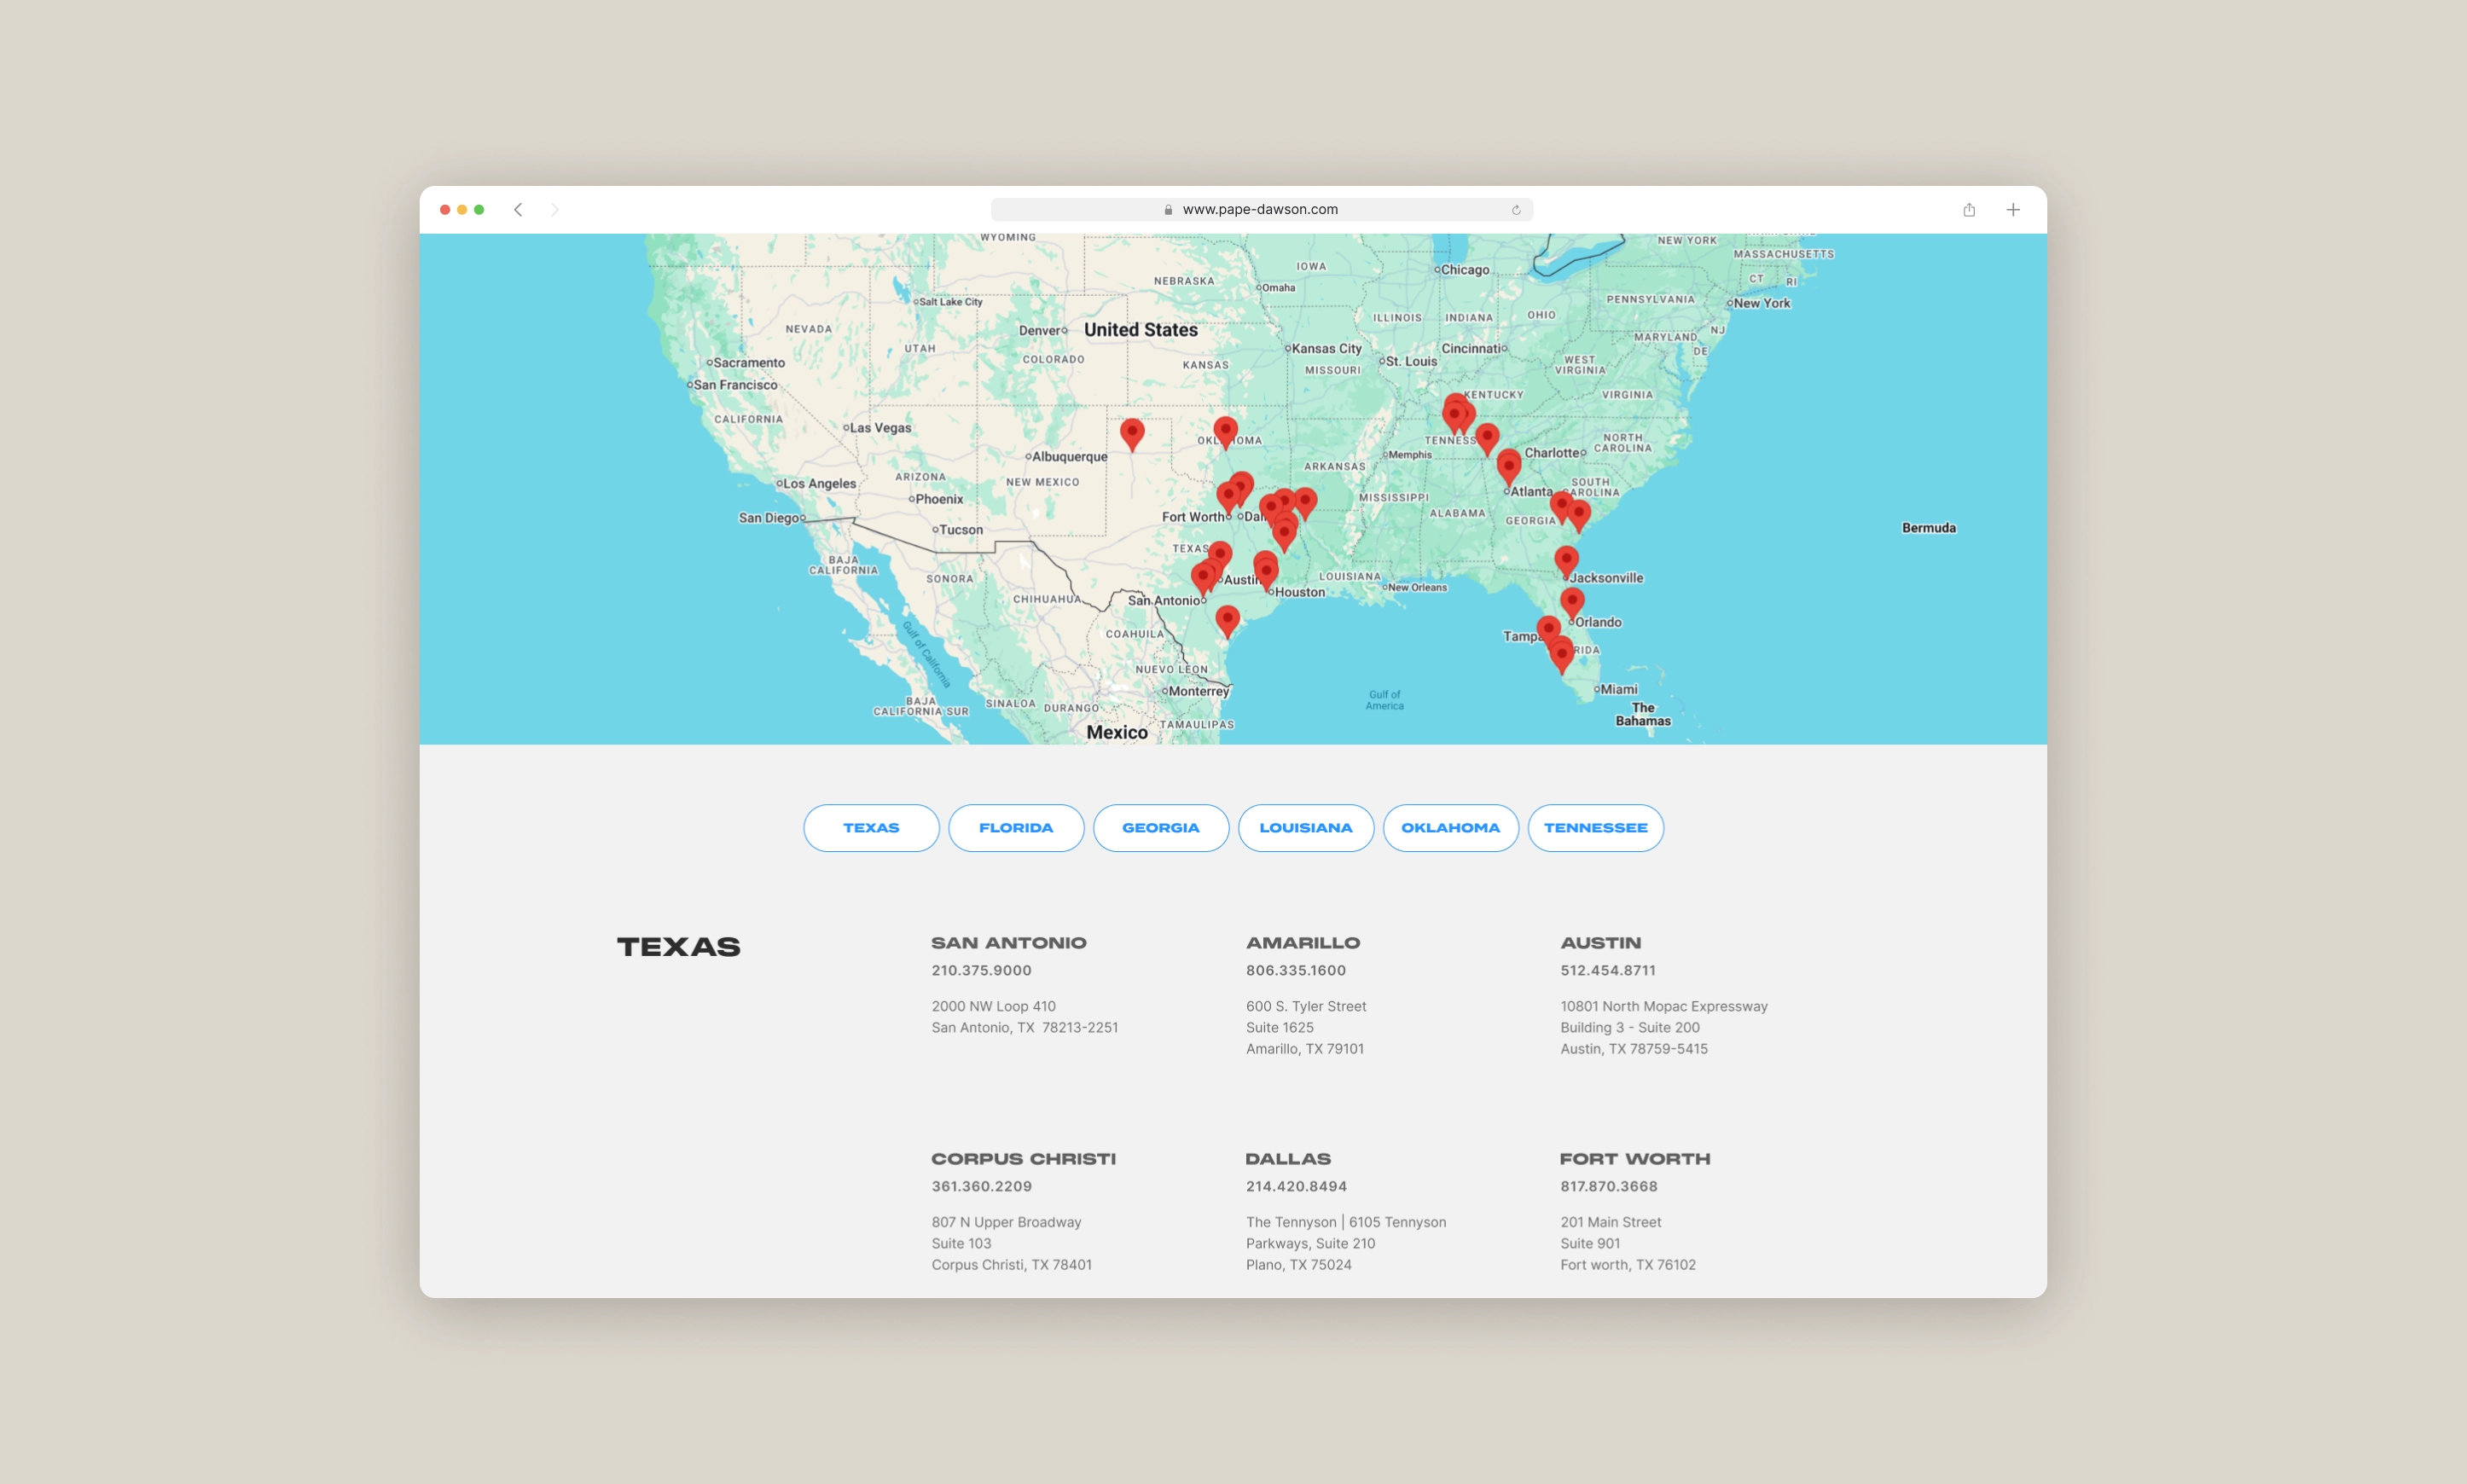
Task: Filter offices by the Florida button
Action: [x=1016, y=828]
